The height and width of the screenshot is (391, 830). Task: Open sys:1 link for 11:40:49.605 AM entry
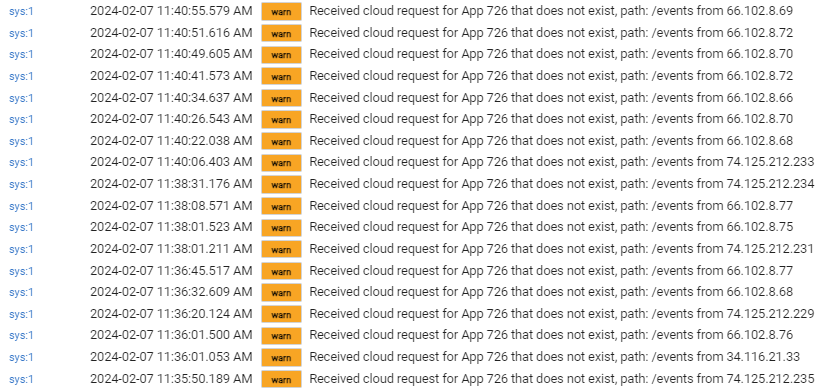tap(21, 54)
